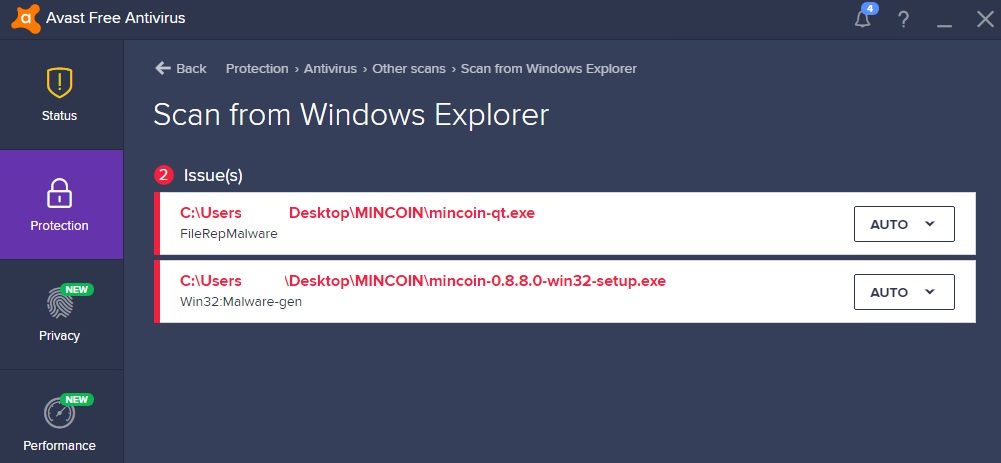Viewport: 1001px width, 463px height.
Task: Click the red issue count badge
Action: point(164,175)
